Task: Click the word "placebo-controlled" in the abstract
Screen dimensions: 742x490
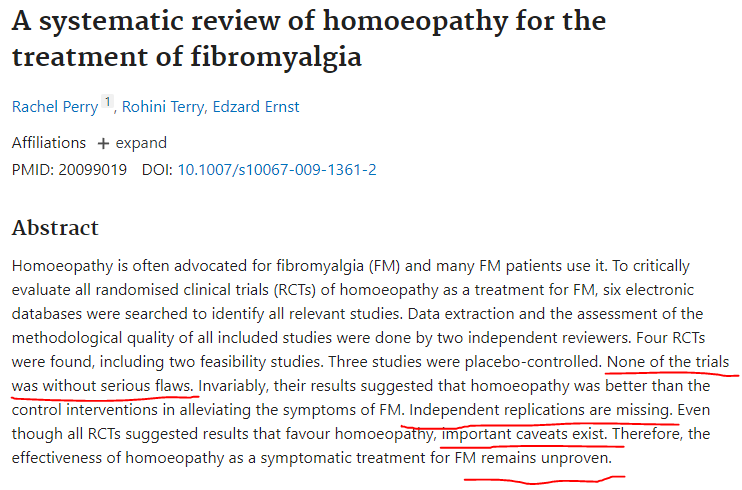Action: coord(533,362)
